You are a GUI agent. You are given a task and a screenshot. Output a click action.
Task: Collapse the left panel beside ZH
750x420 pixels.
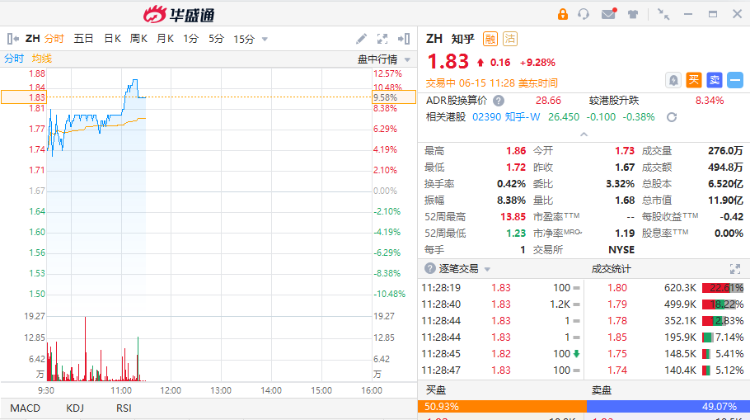coord(13,39)
